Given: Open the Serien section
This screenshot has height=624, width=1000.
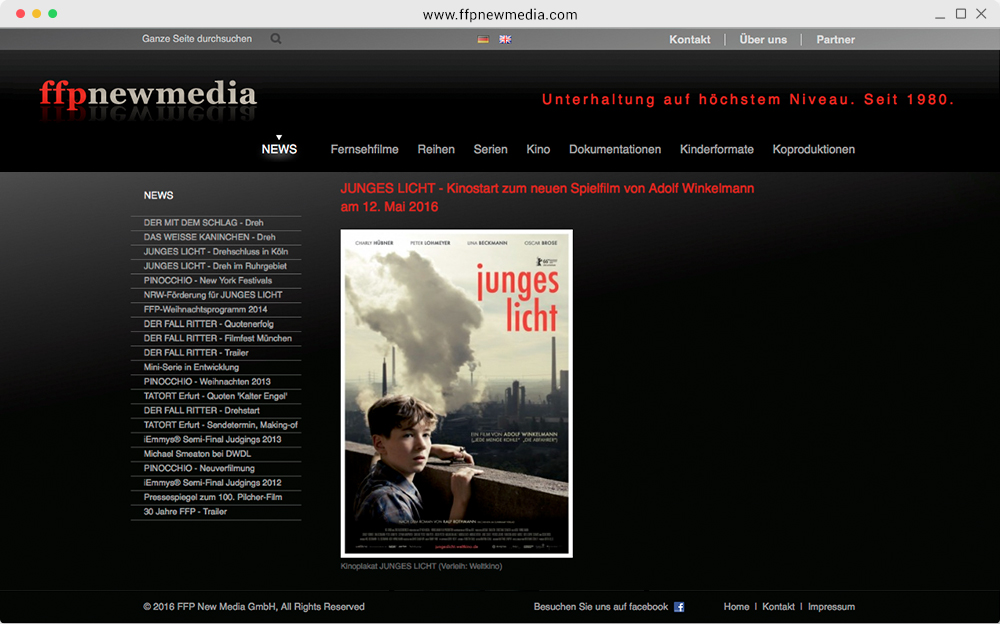Looking at the screenshot, I should 490,149.
